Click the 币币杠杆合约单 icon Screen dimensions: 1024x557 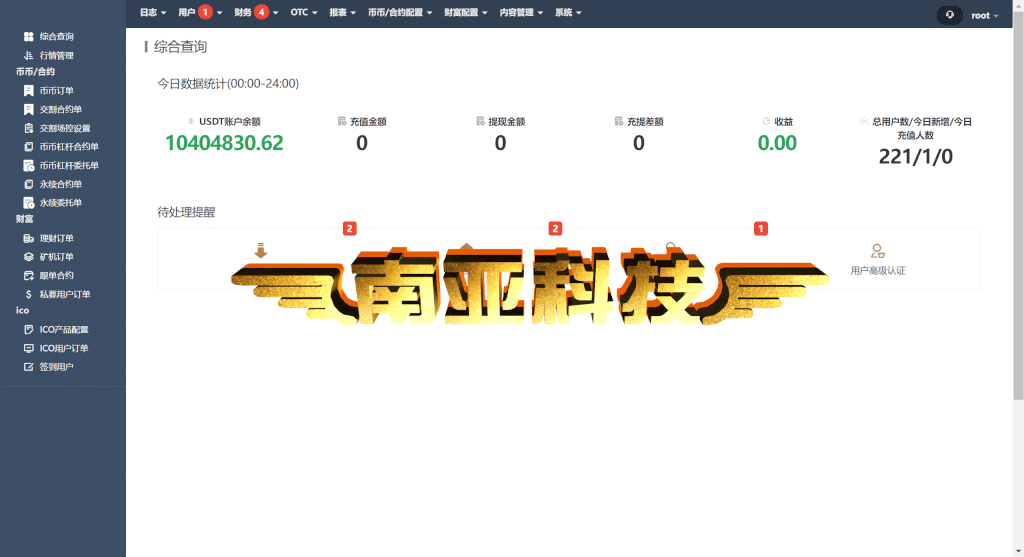click(x=29, y=147)
